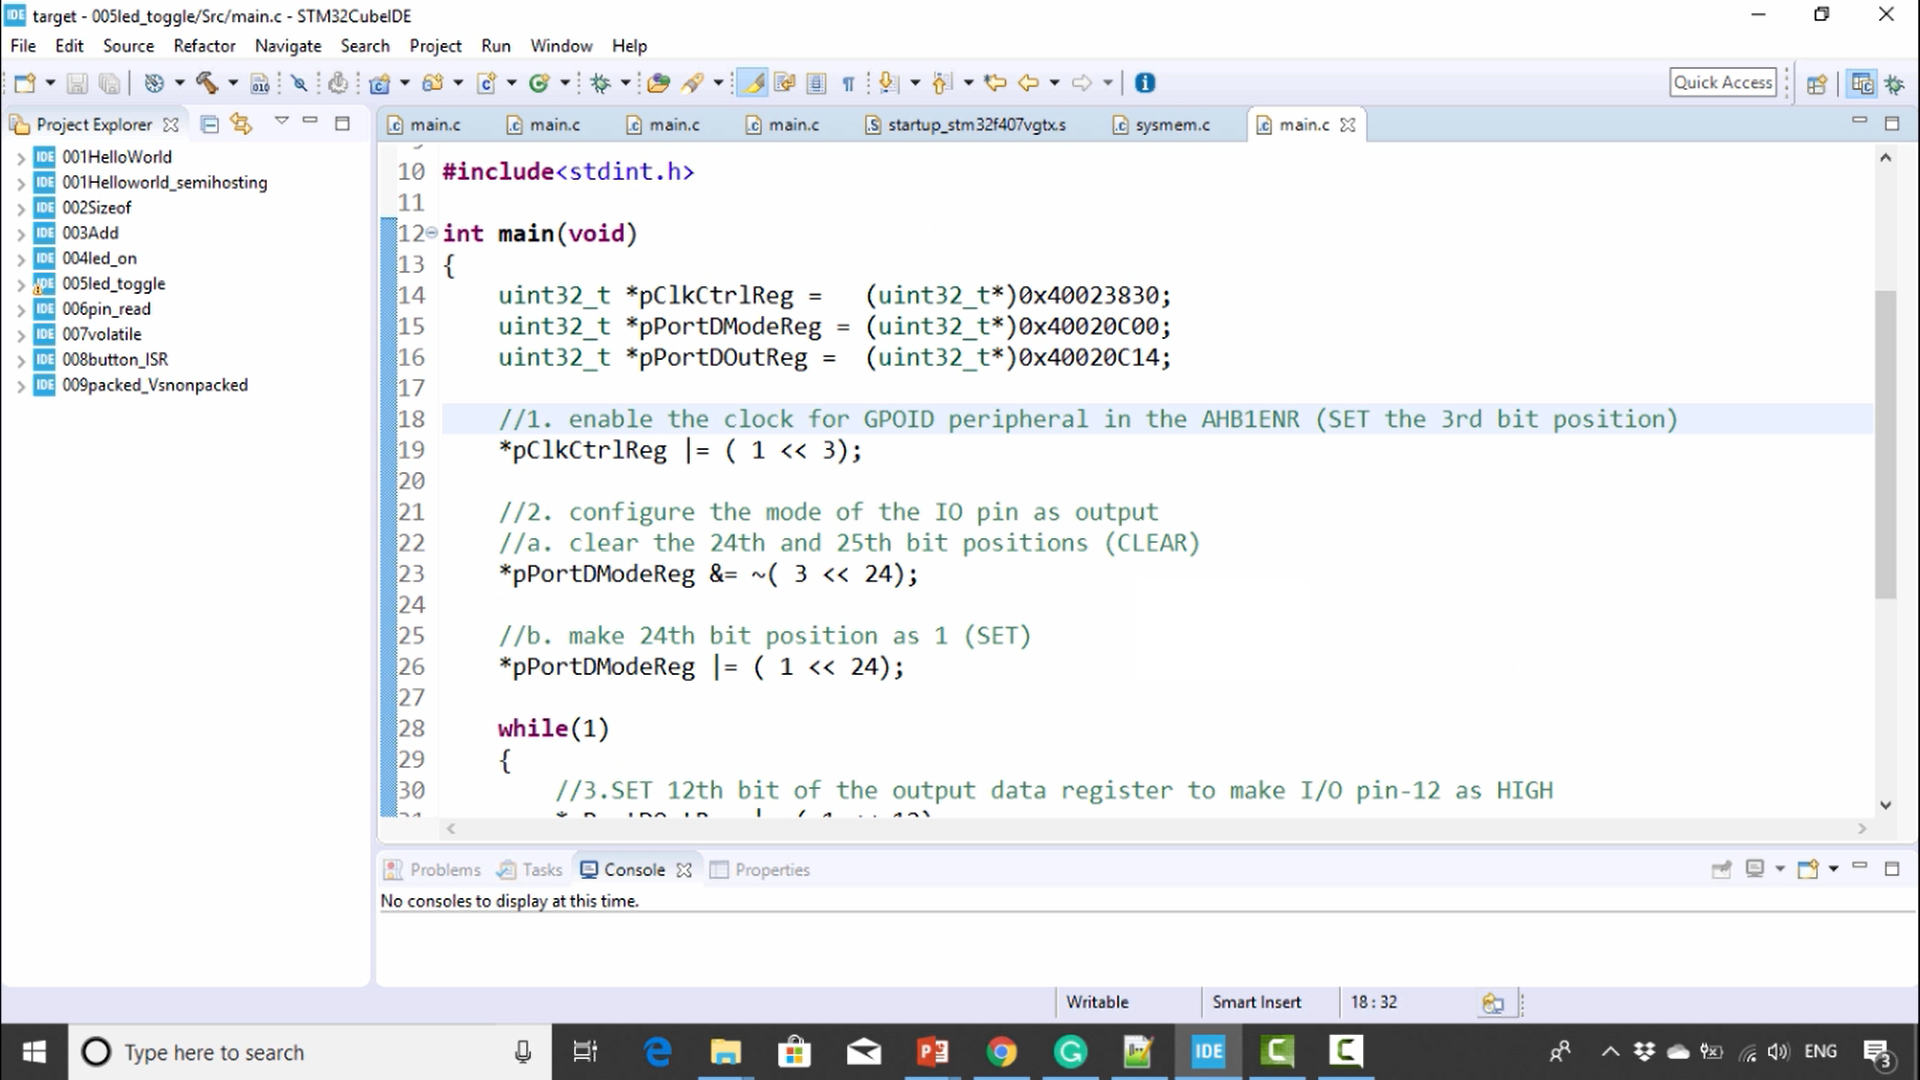Toggle the mark occurrences highlighter tool
The image size is (1920, 1080).
[x=753, y=83]
